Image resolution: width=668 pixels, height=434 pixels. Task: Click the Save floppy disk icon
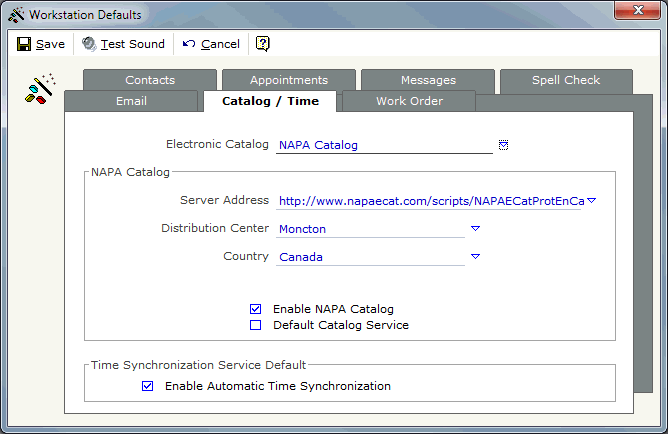click(24, 44)
